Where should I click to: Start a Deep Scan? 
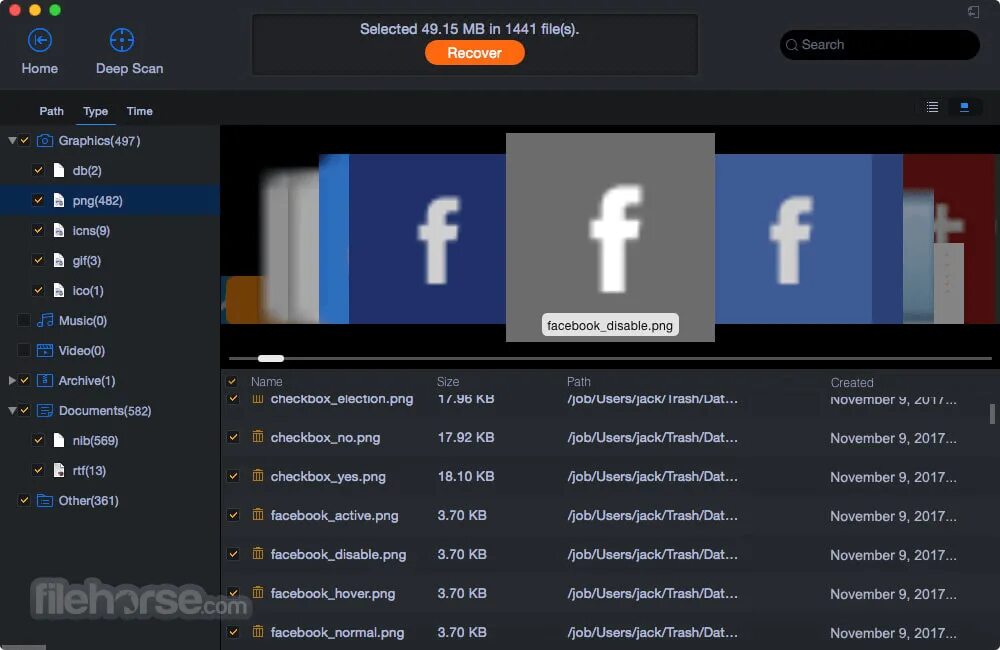point(122,40)
